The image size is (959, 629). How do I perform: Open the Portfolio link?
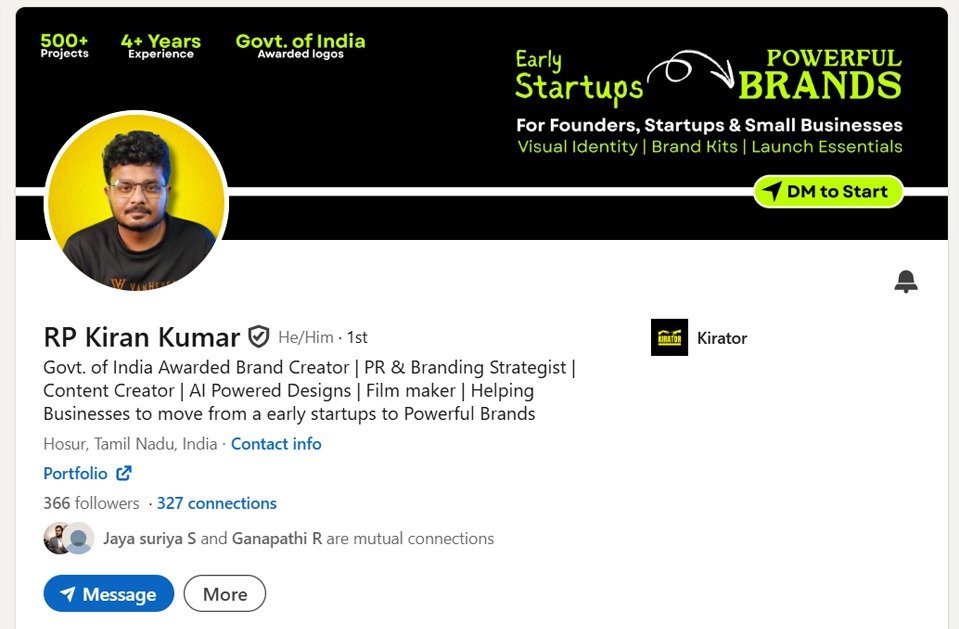pyautogui.click(x=76, y=473)
